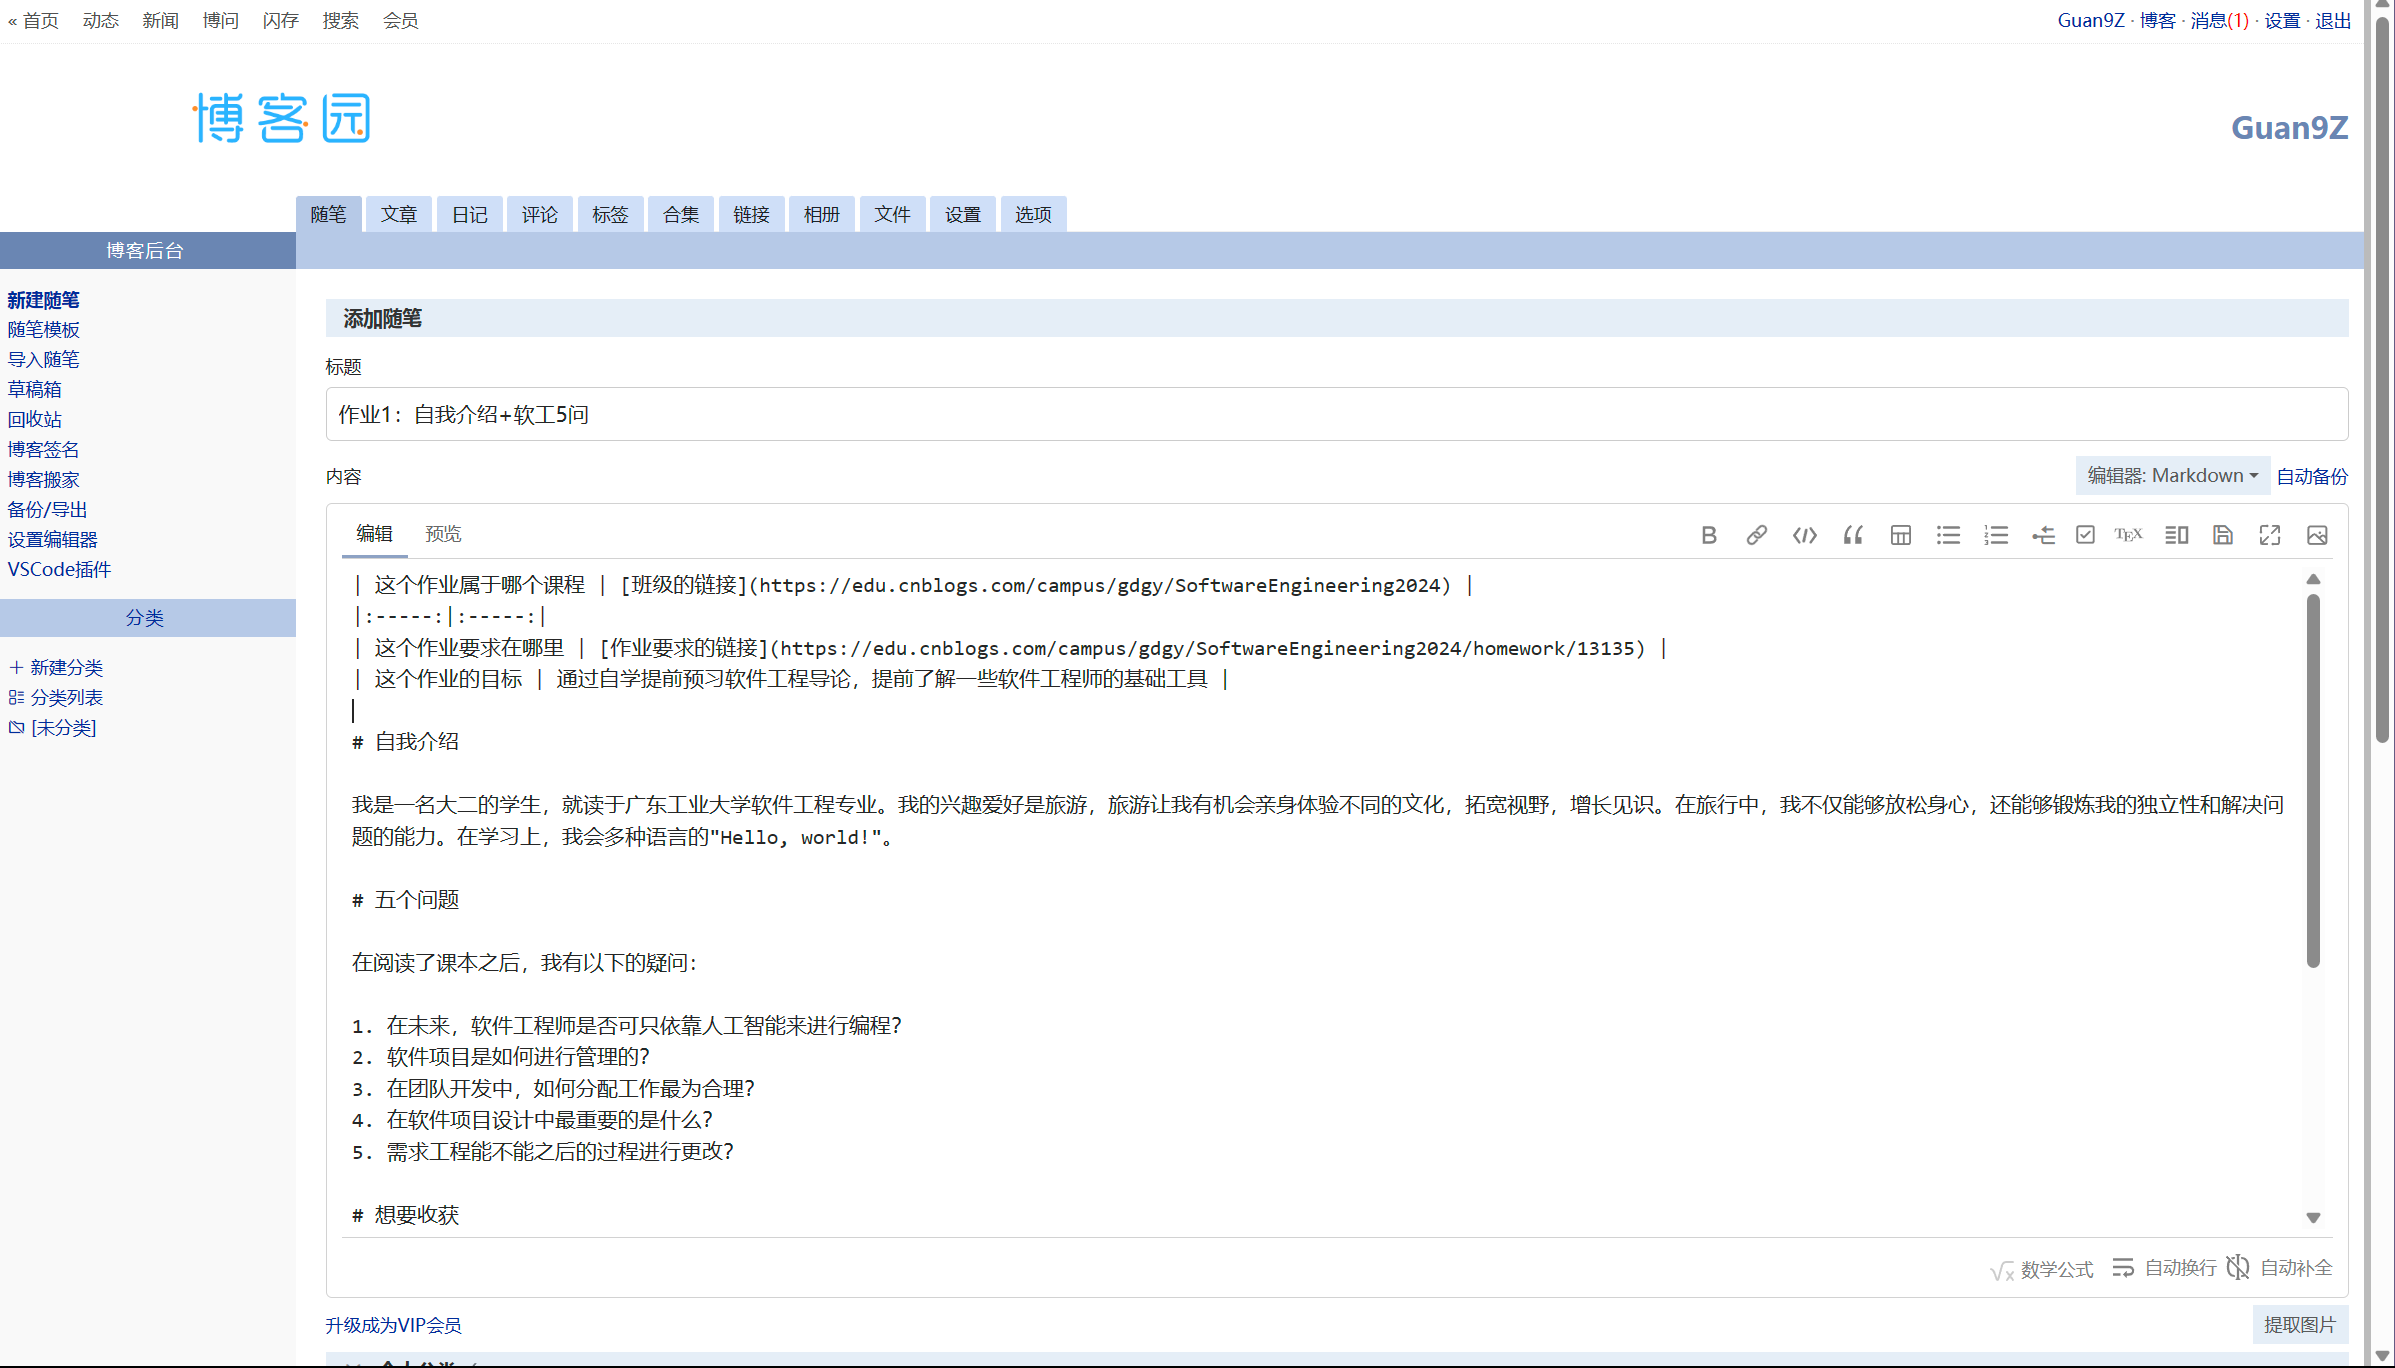Toggle 自动换行 word wrap option
The width and height of the screenshot is (2395, 1368).
[2164, 1268]
